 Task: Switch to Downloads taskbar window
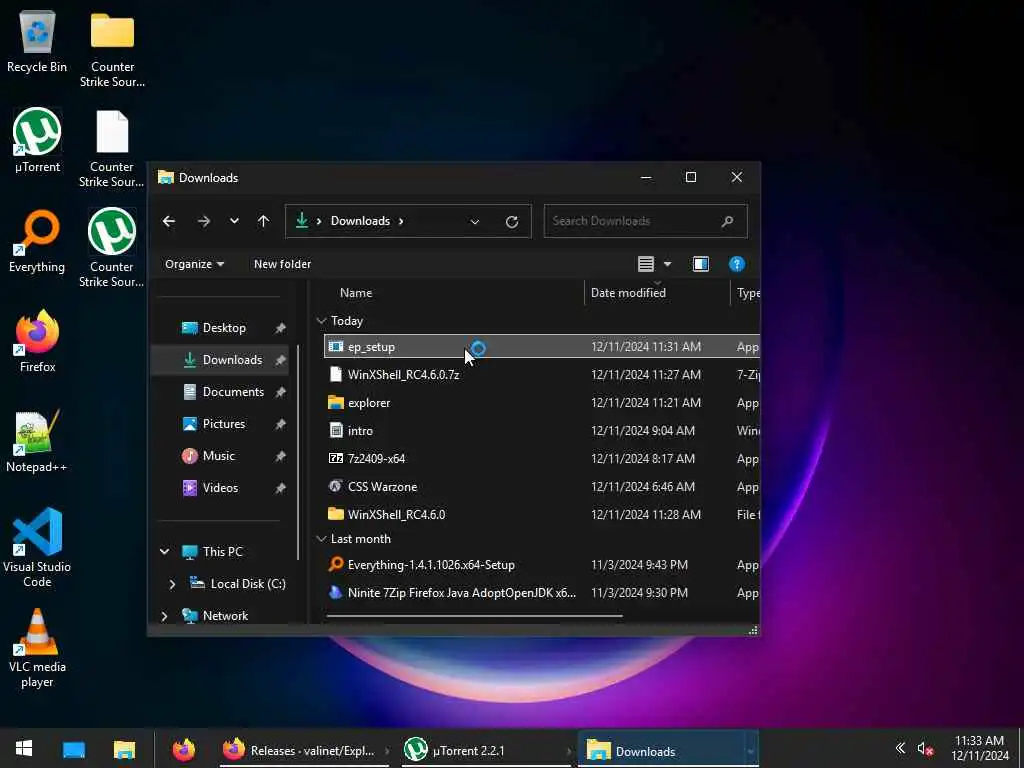666,750
